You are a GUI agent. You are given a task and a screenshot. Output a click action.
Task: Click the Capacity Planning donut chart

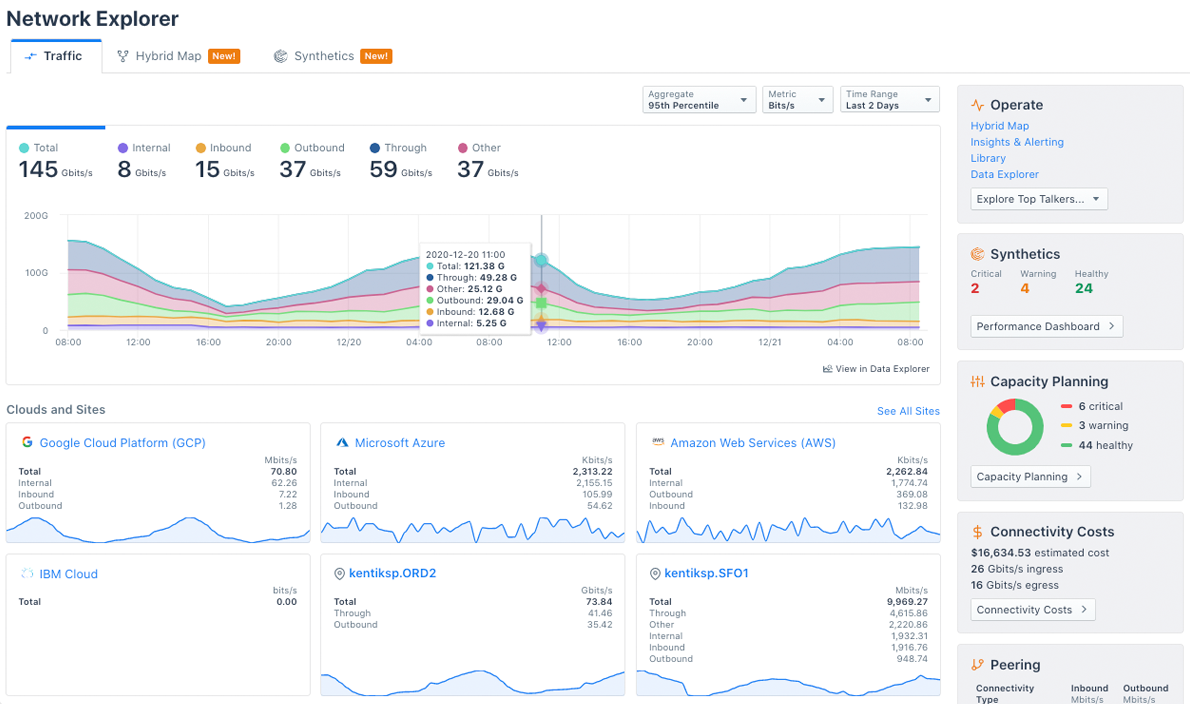[x=1014, y=426]
